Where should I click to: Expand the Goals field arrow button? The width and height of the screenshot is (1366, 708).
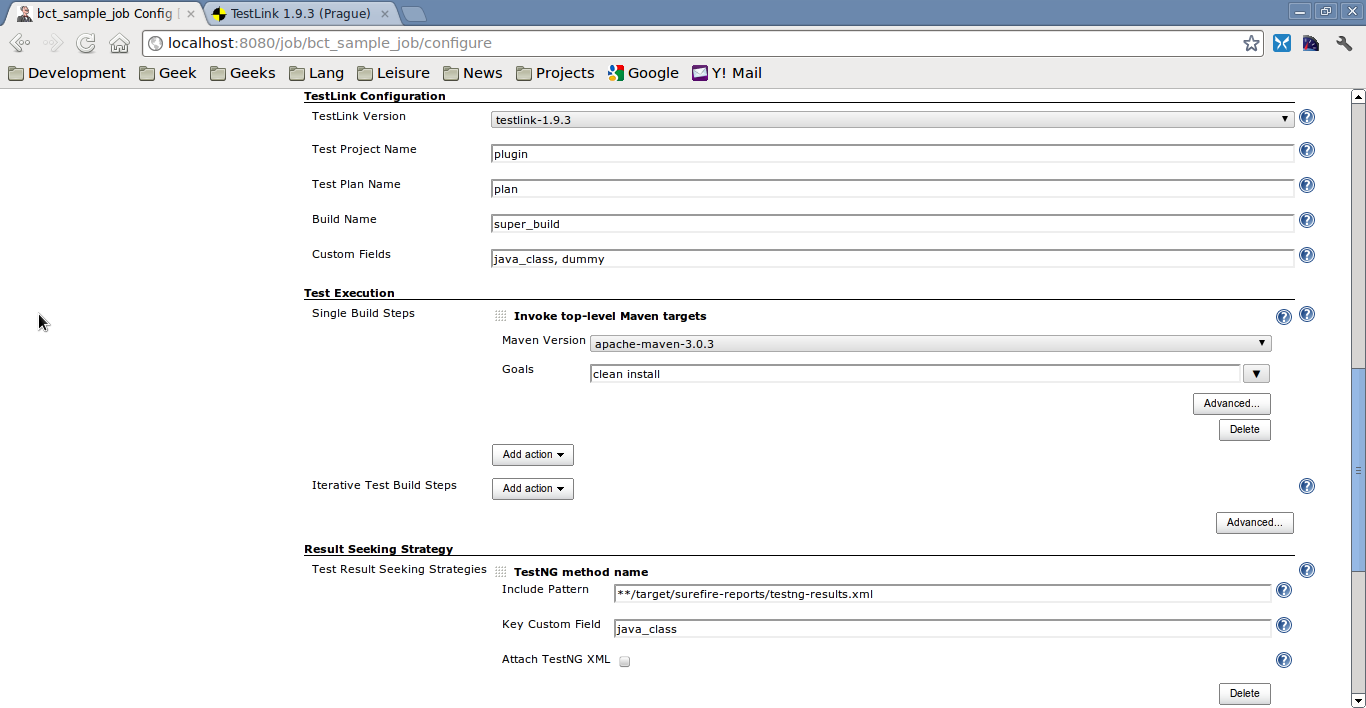click(1256, 374)
